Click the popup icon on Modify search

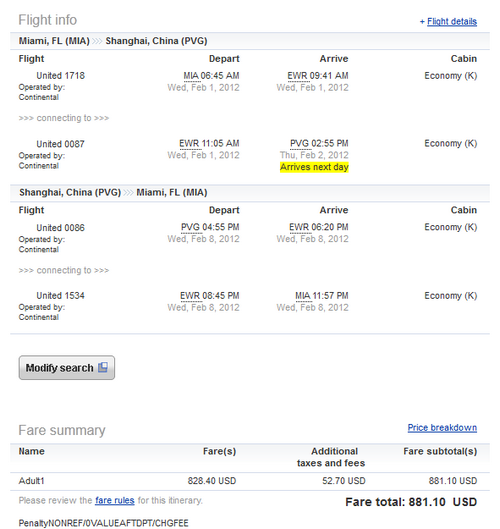click(103, 367)
